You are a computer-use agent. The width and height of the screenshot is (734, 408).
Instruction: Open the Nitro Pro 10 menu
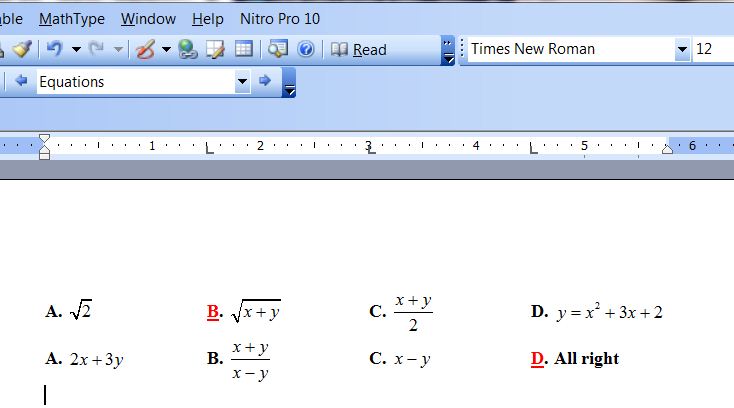pyautogui.click(x=280, y=19)
